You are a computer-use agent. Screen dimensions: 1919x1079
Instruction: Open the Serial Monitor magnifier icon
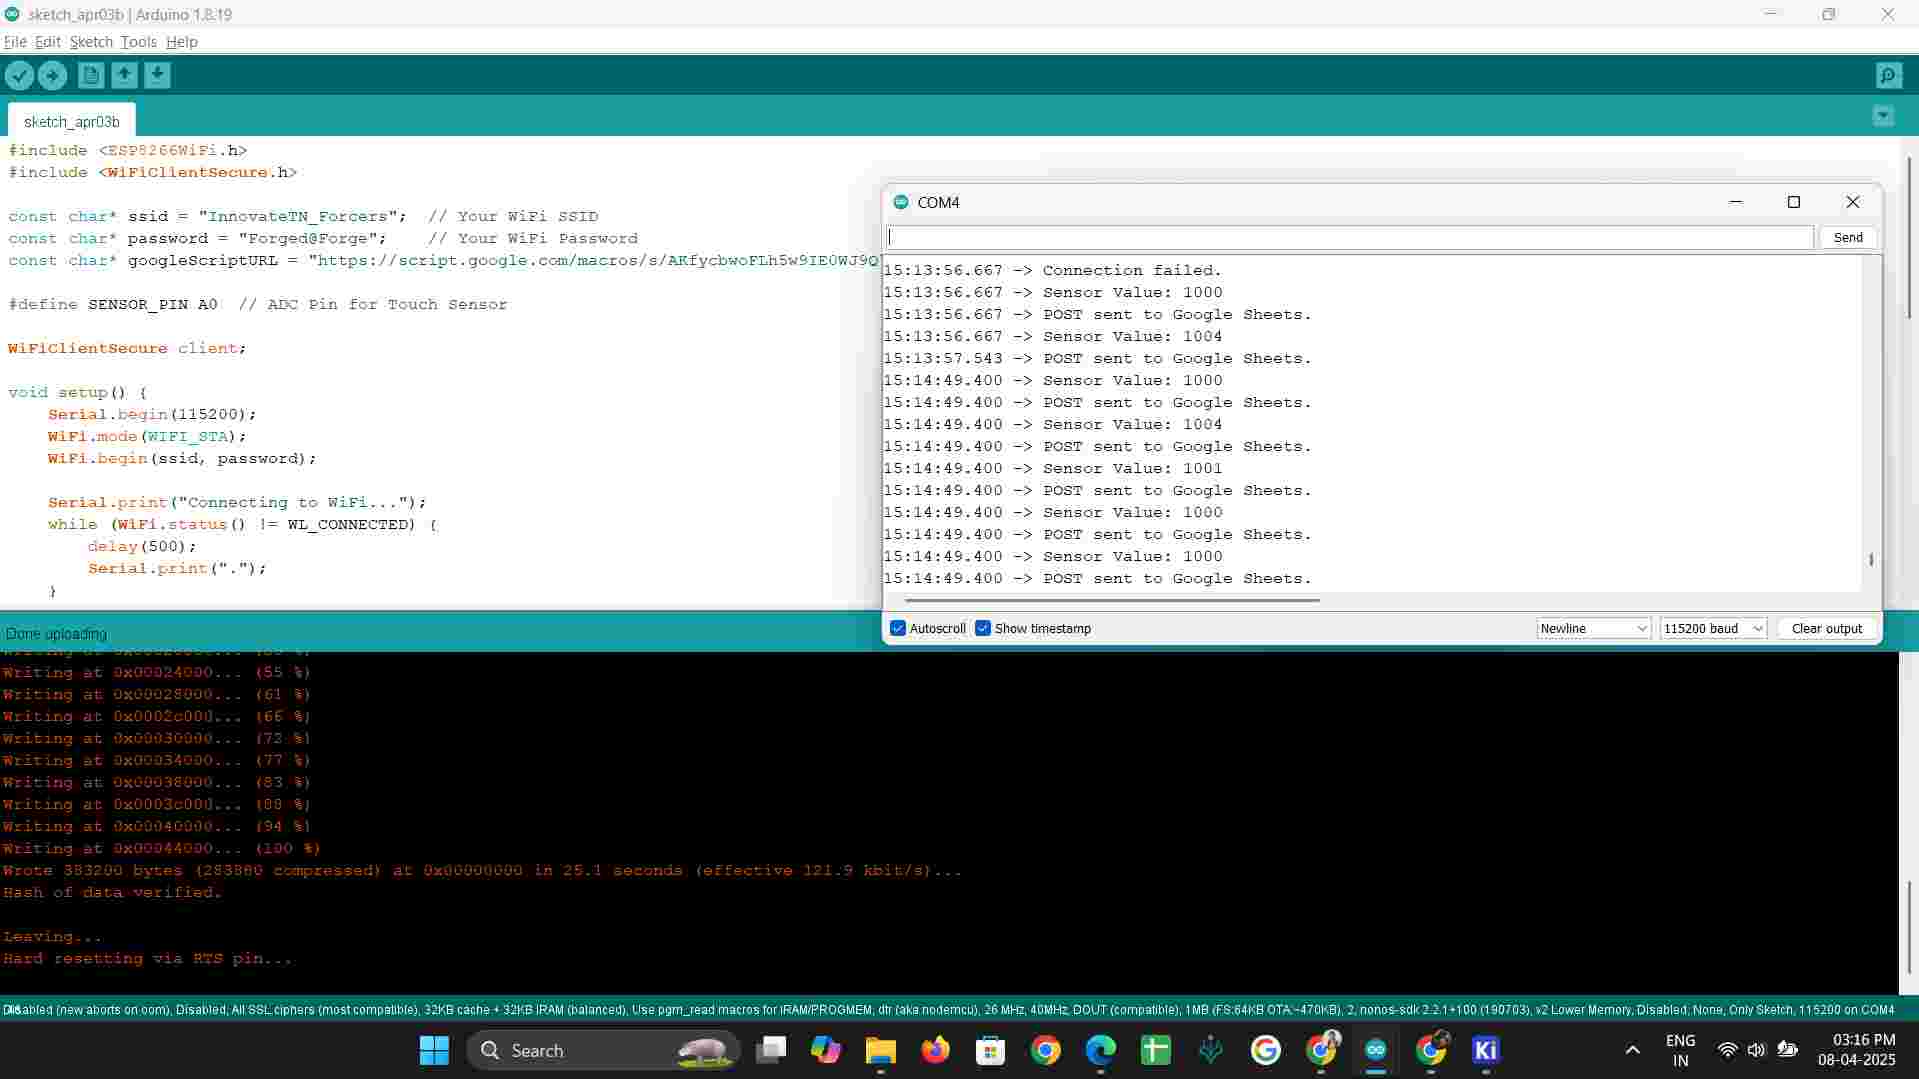pos(1888,75)
